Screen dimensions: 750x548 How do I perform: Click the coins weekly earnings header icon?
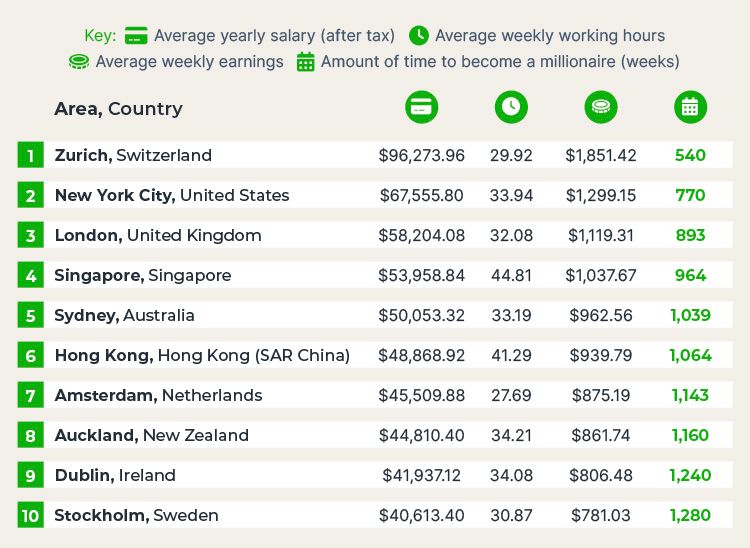[600, 107]
